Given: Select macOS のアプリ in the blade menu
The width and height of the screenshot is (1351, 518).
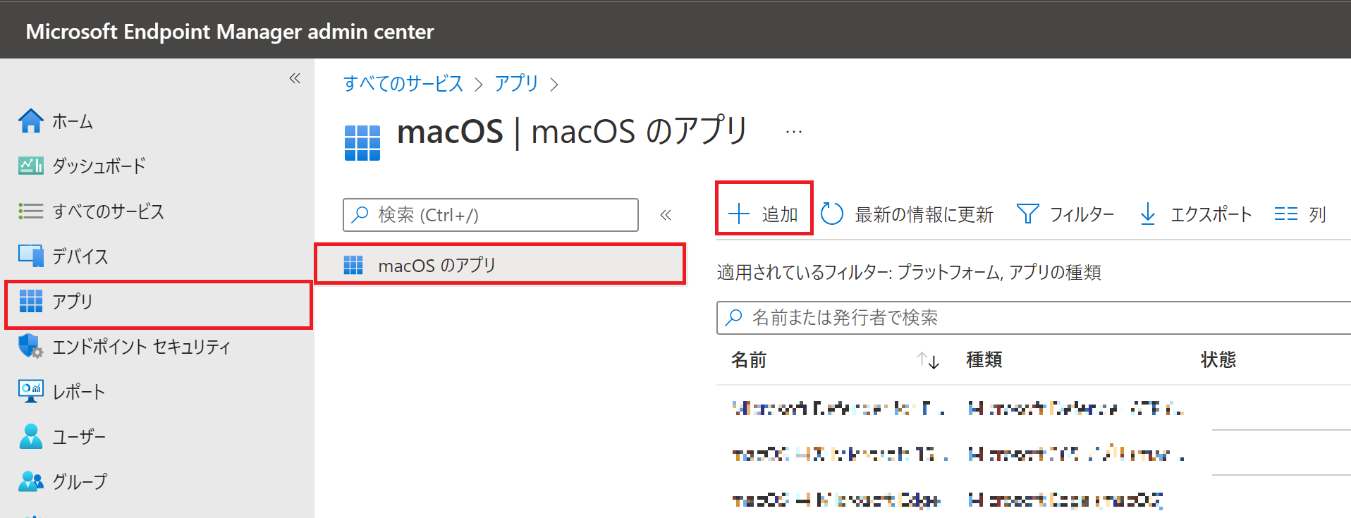Looking at the screenshot, I should 500,265.
